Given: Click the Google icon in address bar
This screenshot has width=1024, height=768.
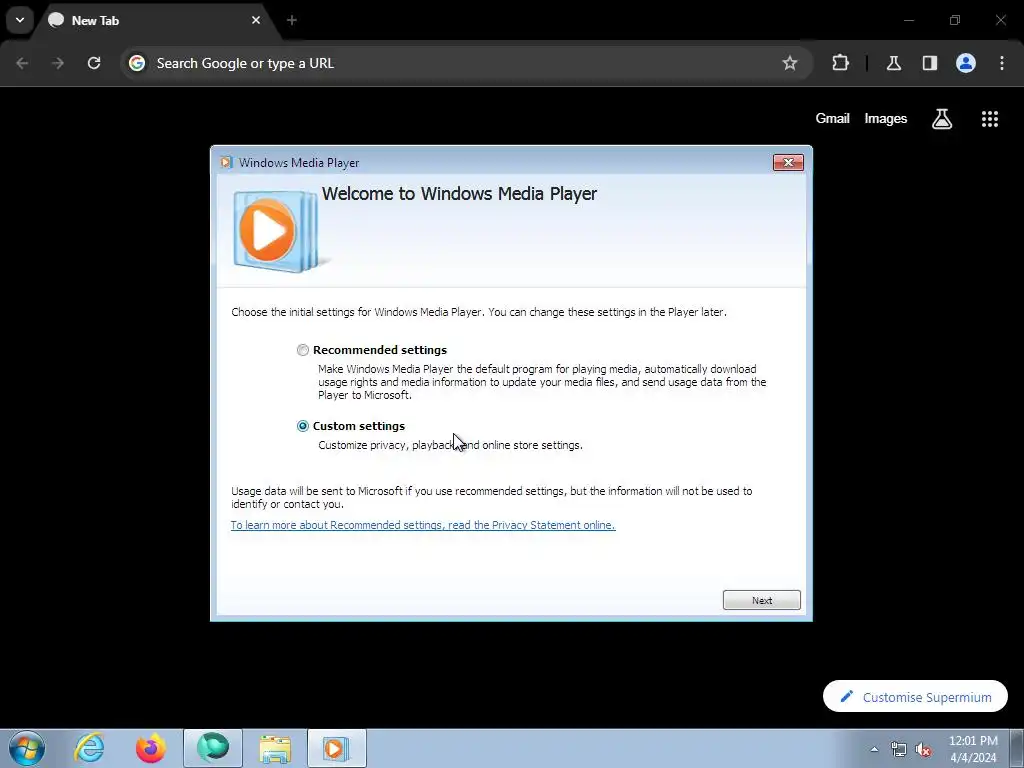Looking at the screenshot, I should [x=136, y=63].
